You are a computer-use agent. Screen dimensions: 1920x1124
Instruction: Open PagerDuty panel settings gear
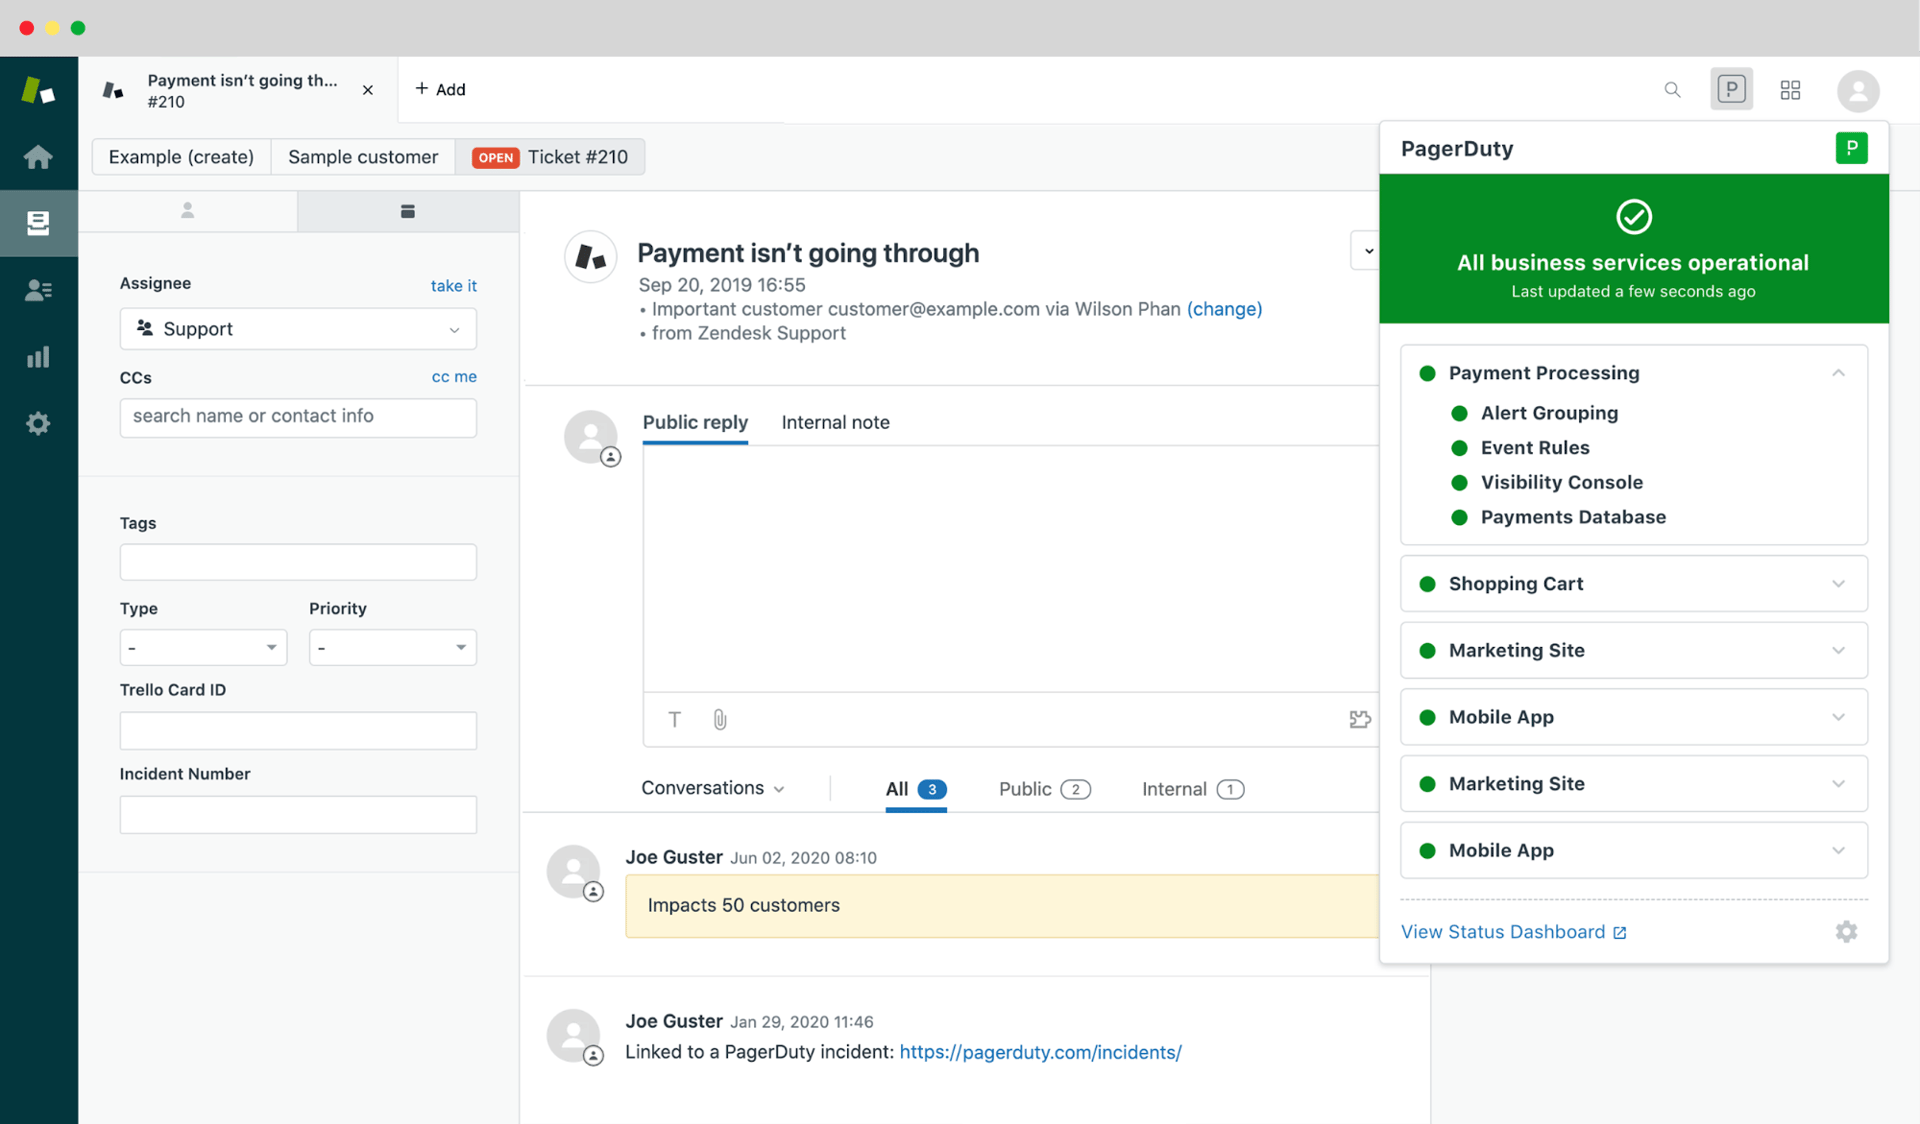(x=1846, y=932)
